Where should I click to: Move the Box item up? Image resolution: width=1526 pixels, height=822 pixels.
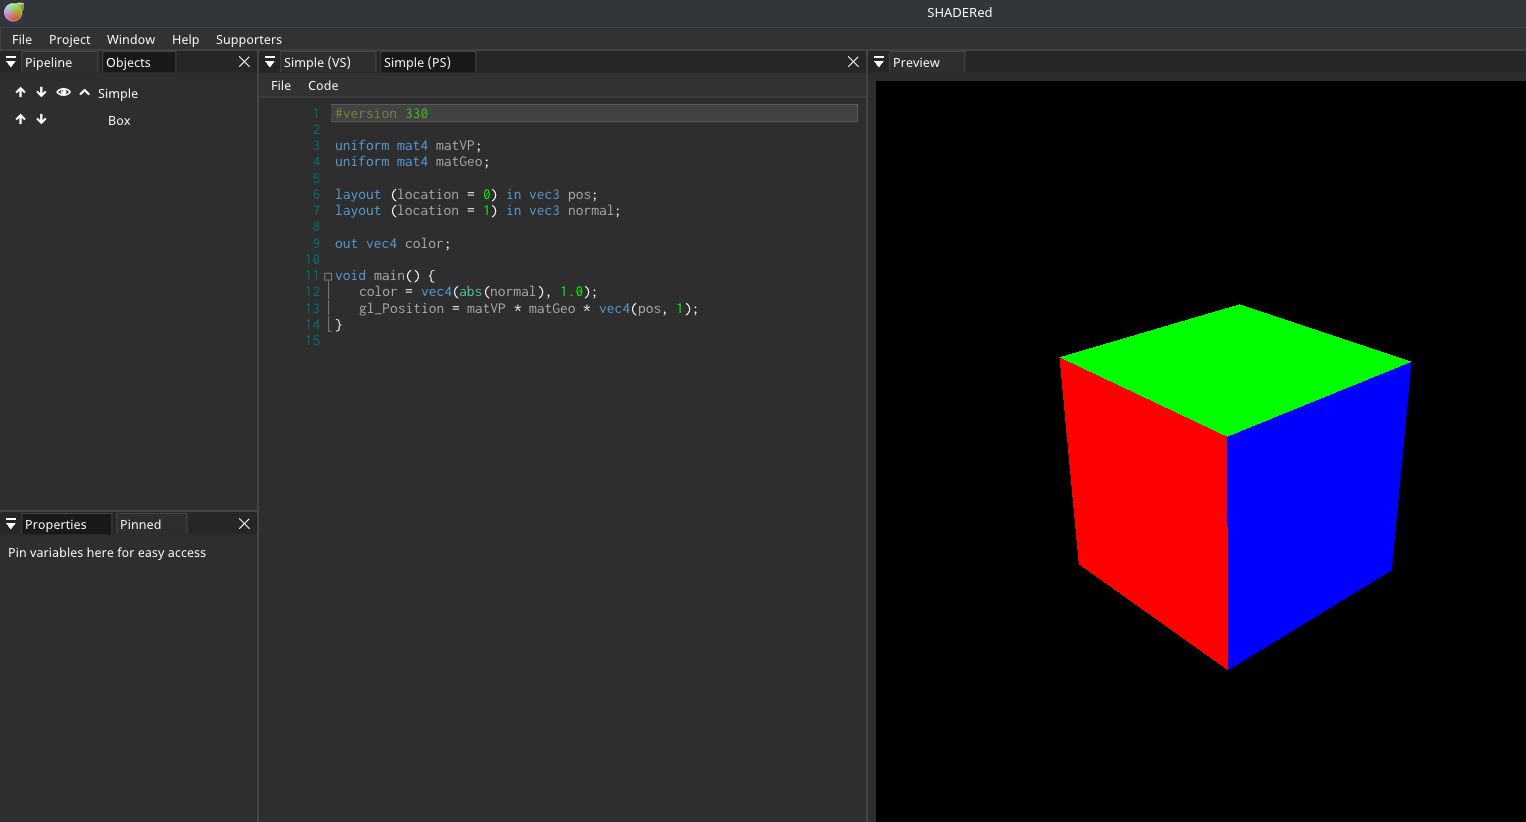point(20,120)
